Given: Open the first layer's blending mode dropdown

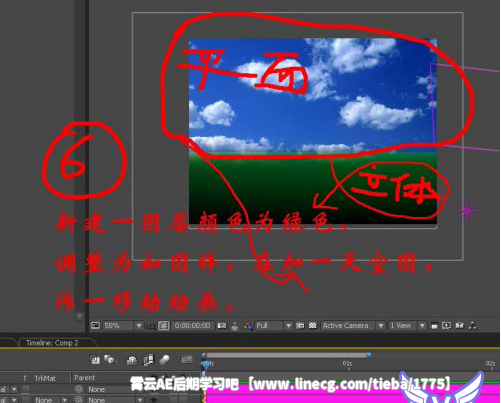Looking at the screenshot, I should coord(9,389).
